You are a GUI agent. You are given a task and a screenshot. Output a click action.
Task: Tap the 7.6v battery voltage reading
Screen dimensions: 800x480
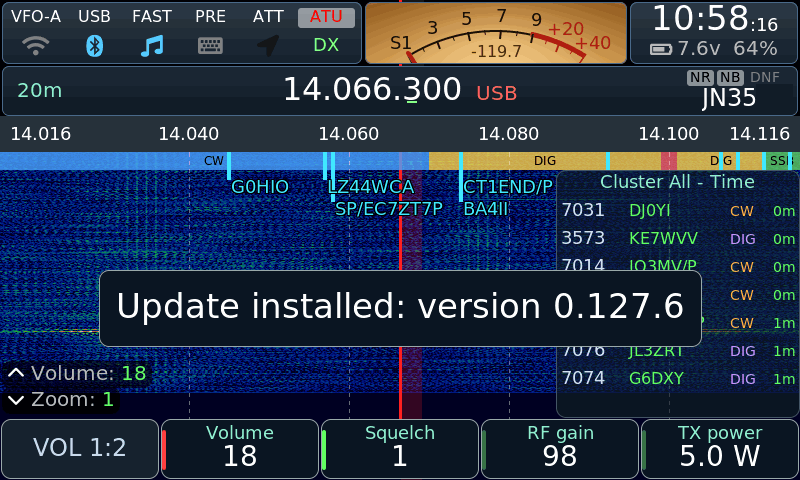[x=698, y=49]
